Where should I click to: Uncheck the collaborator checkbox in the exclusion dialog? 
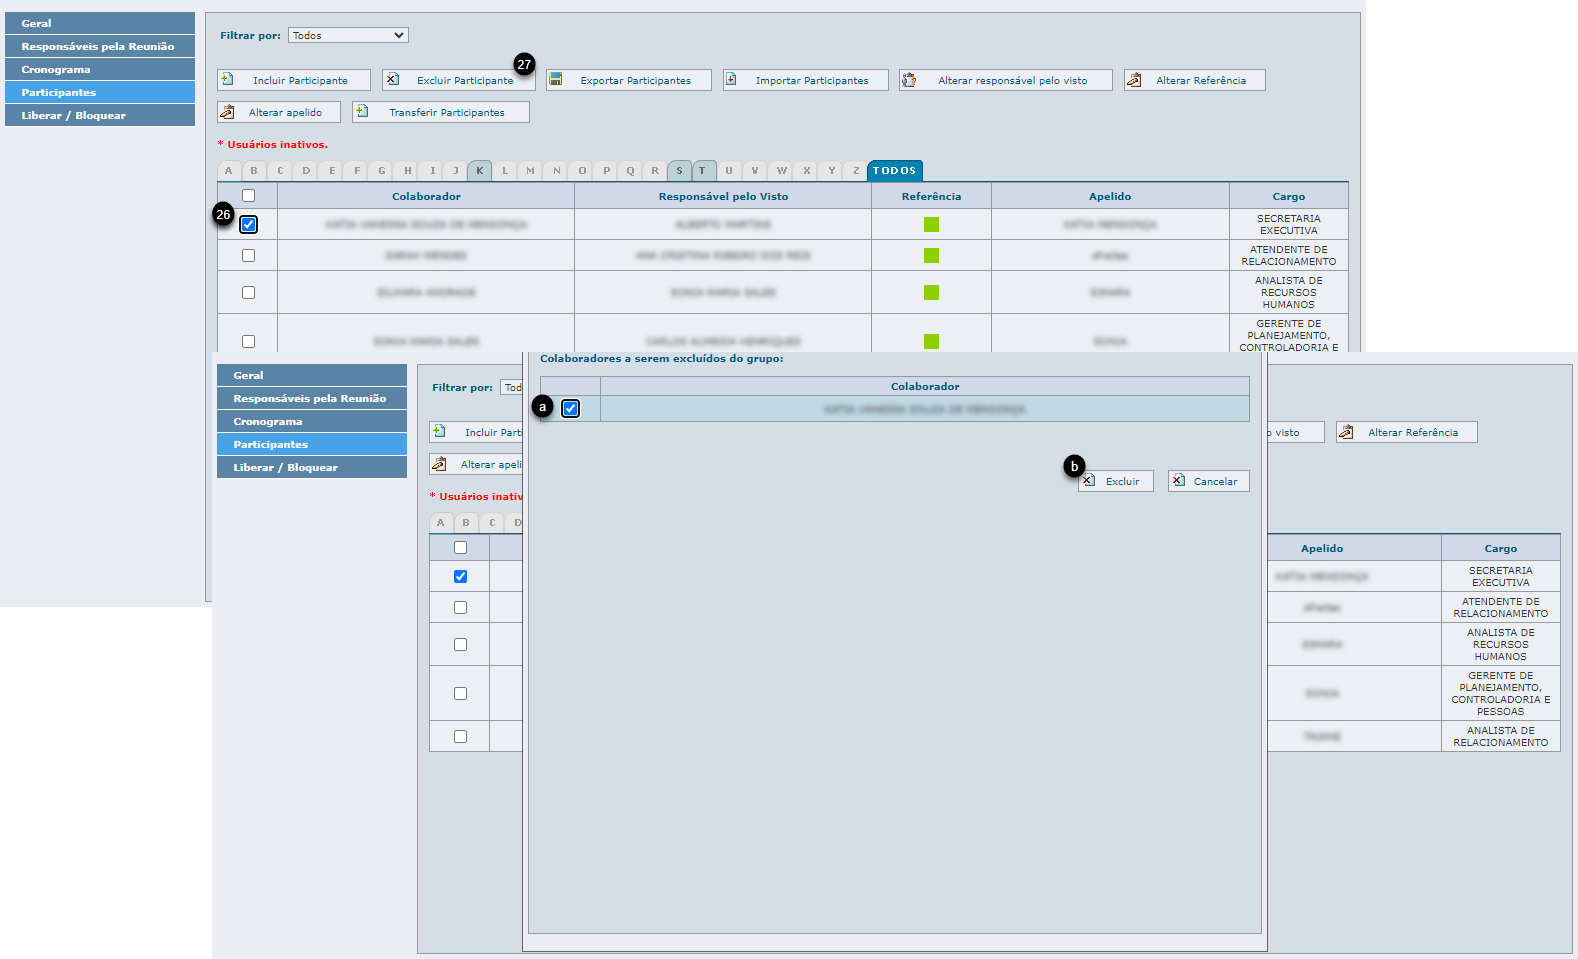pos(571,408)
